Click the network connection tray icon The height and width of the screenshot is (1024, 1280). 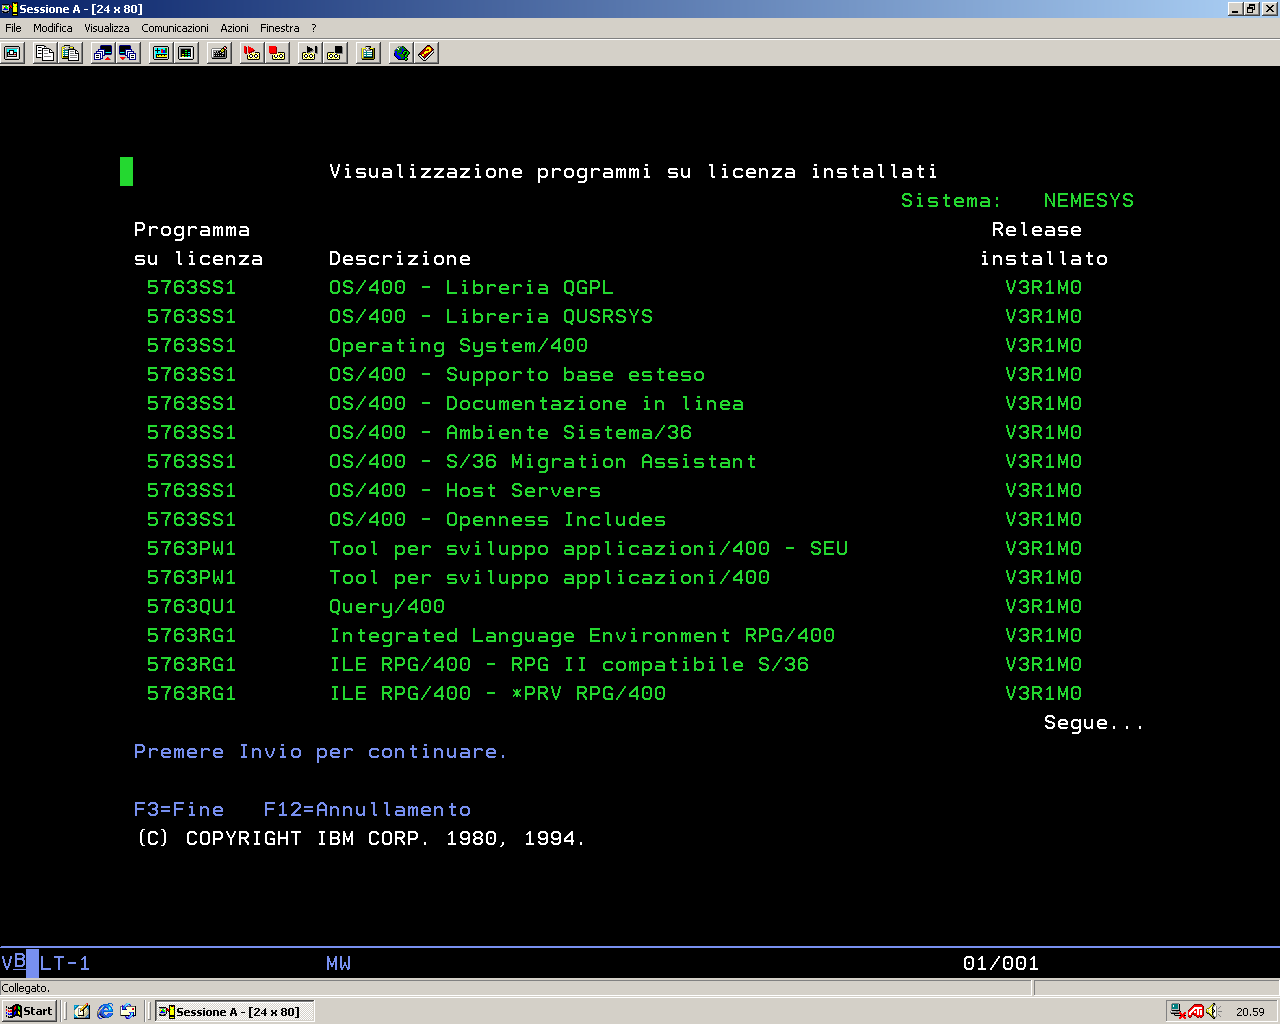(1178, 1011)
